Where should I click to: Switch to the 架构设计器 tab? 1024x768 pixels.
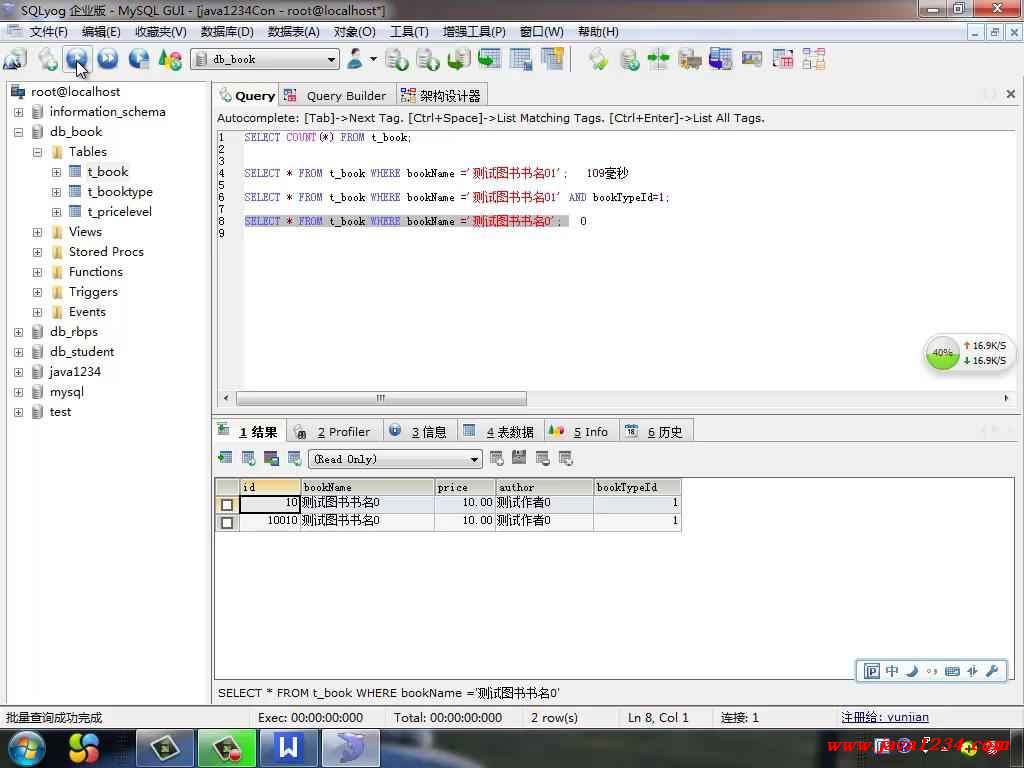441,96
